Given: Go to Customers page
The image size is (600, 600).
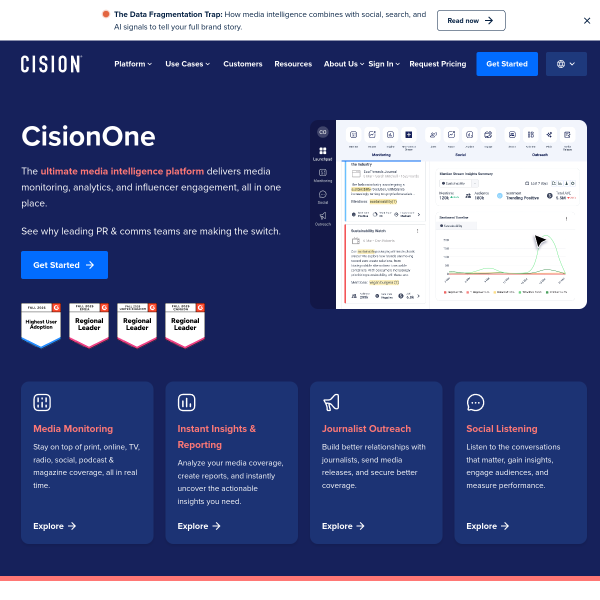Looking at the screenshot, I should pos(243,64).
